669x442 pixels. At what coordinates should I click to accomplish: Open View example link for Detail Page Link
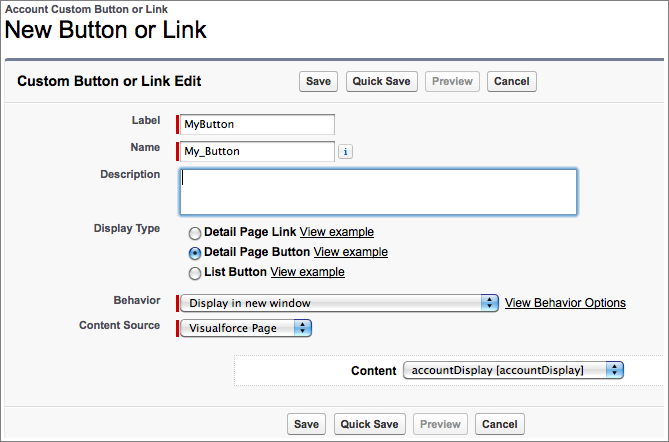(x=337, y=232)
